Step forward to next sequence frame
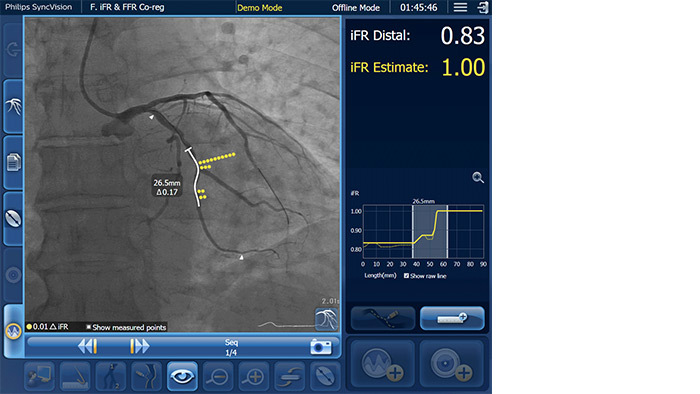Image resolution: width=700 pixels, height=394 pixels. (139, 346)
